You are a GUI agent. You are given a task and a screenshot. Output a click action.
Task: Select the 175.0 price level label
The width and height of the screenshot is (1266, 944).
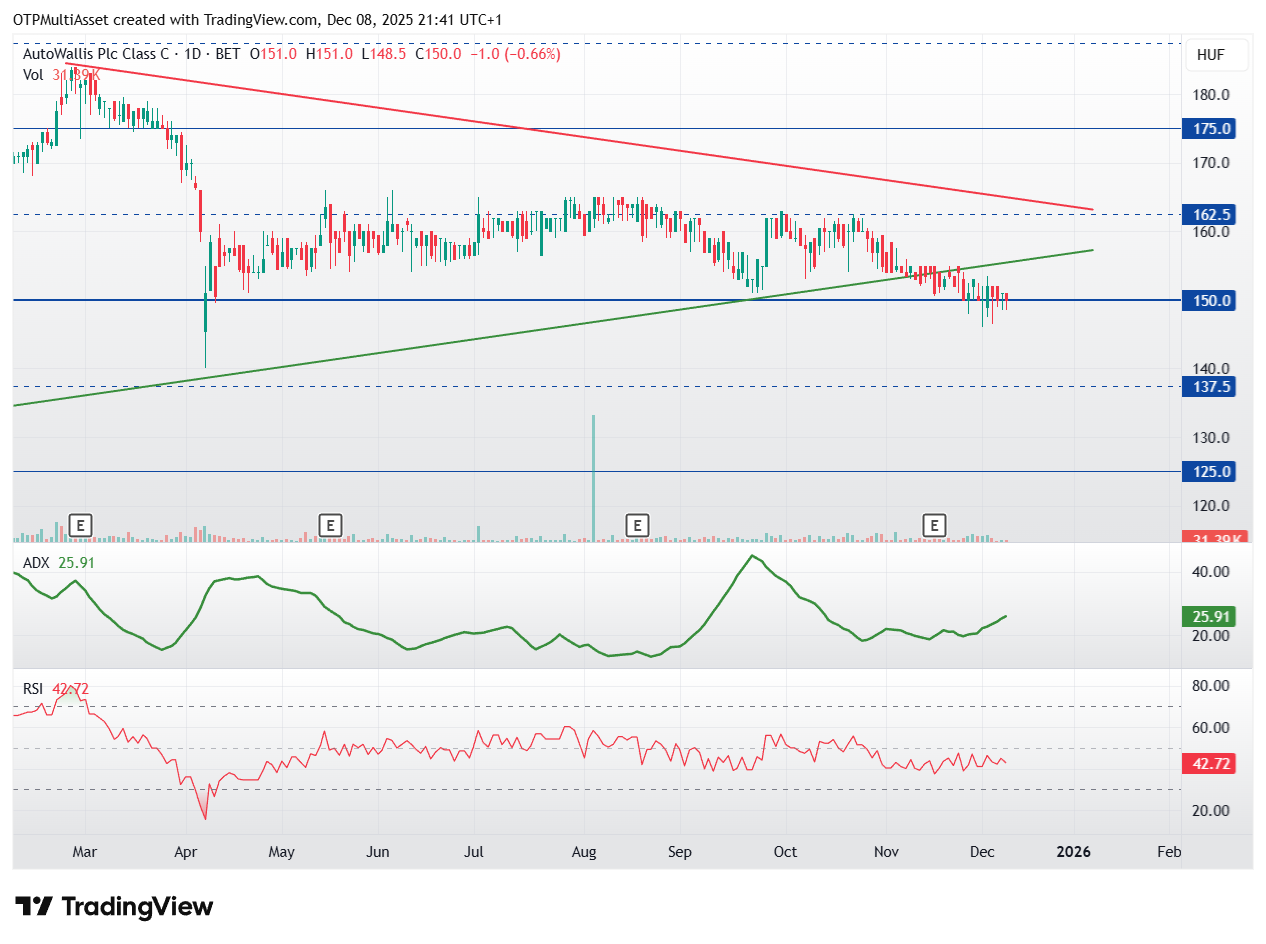tap(1207, 129)
